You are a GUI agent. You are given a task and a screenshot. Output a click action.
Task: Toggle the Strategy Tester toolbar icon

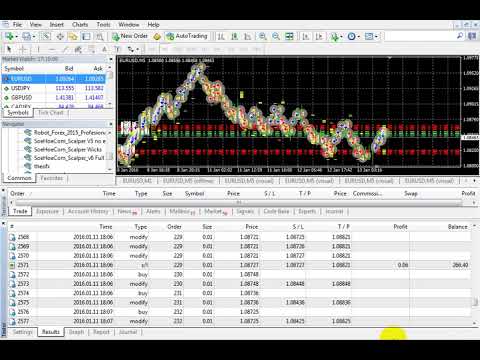coord(99,36)
